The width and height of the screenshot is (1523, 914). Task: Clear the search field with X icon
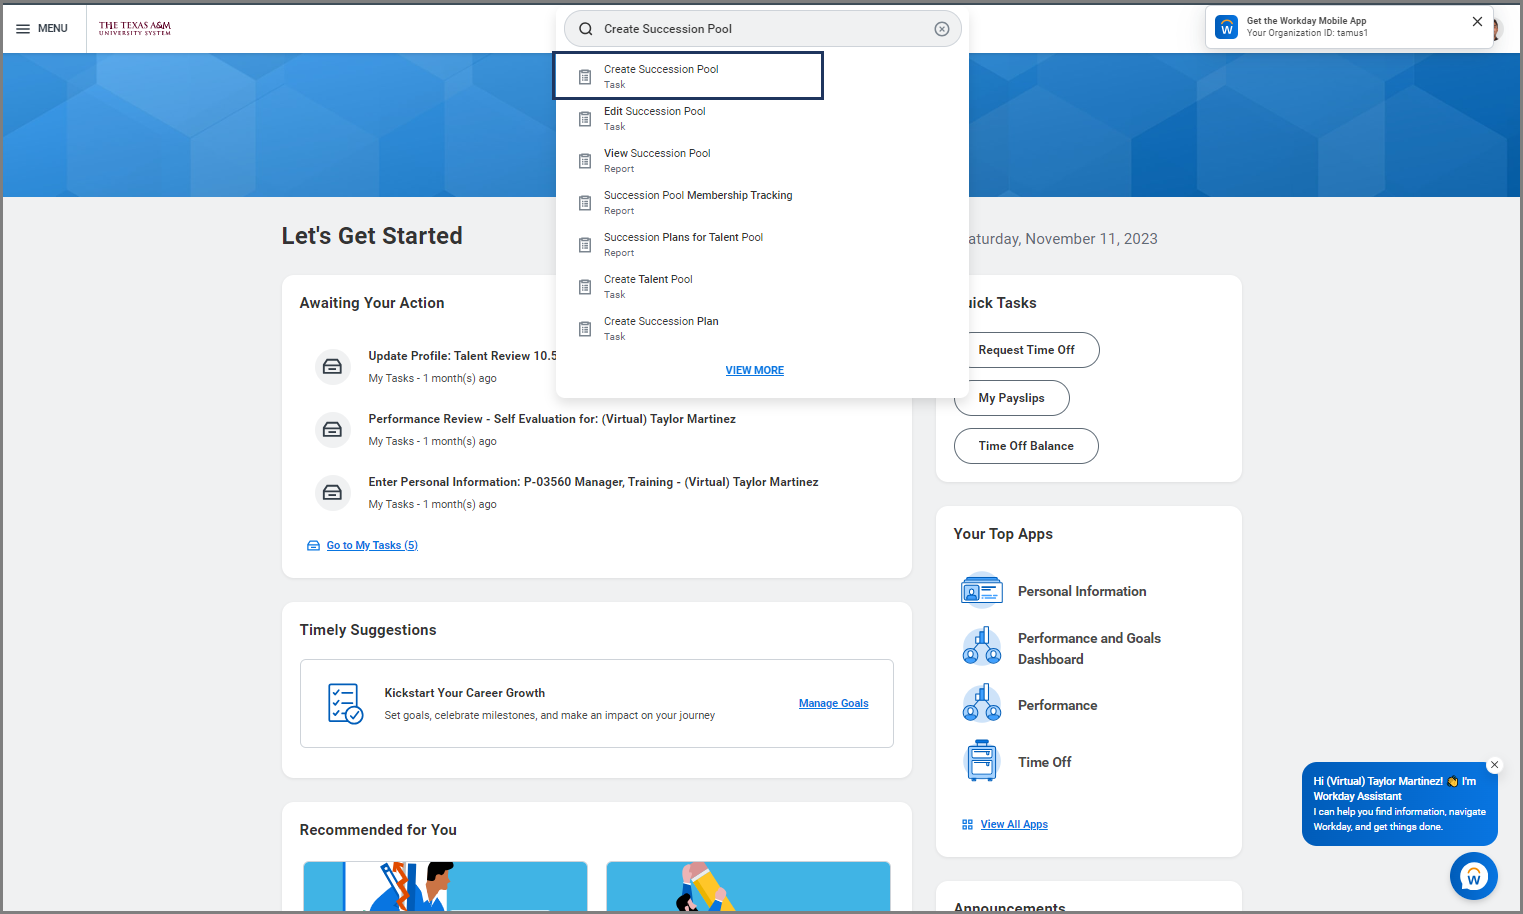click(x=941, y=29)
